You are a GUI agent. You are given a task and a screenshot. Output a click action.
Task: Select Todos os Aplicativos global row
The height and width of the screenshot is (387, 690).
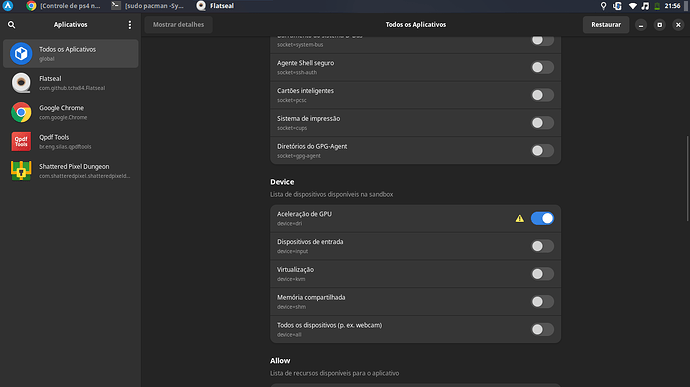71,54
